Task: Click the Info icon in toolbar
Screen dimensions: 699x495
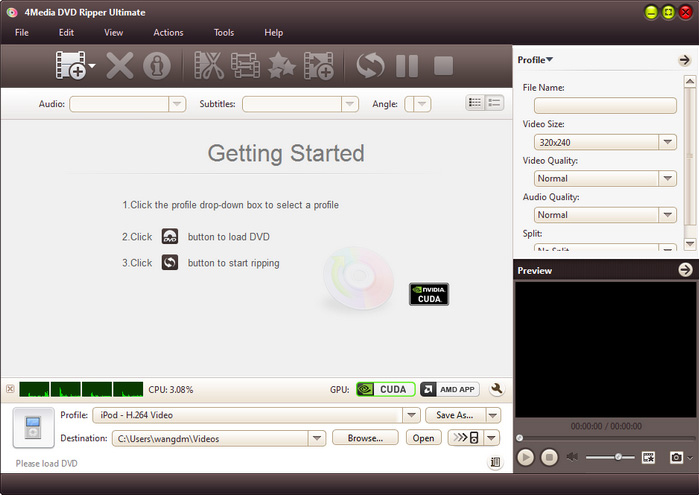Action: [x=156, y=66]
